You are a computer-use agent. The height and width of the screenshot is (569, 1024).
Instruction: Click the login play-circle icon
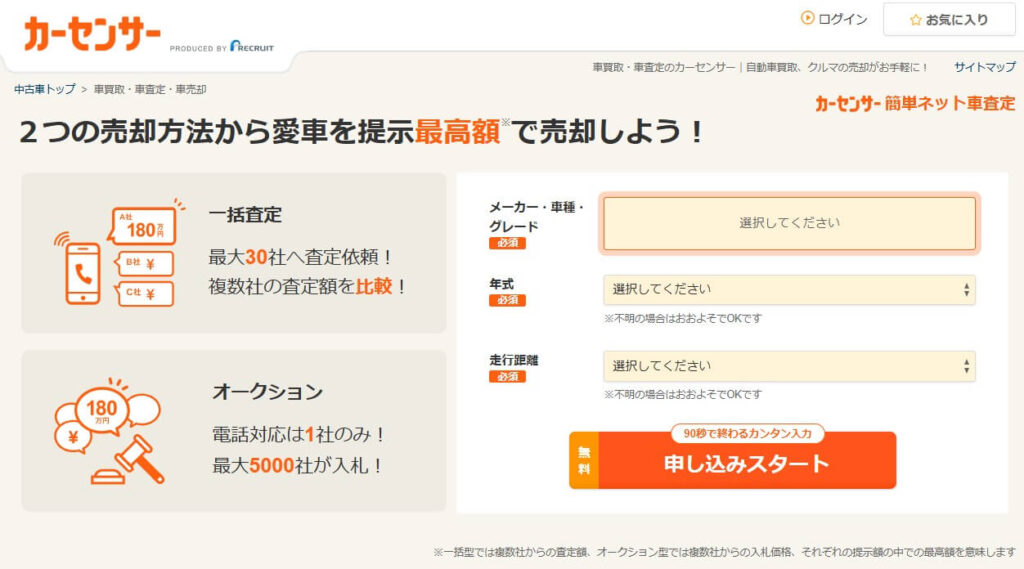pyautogui.click(x=807, y=18)
